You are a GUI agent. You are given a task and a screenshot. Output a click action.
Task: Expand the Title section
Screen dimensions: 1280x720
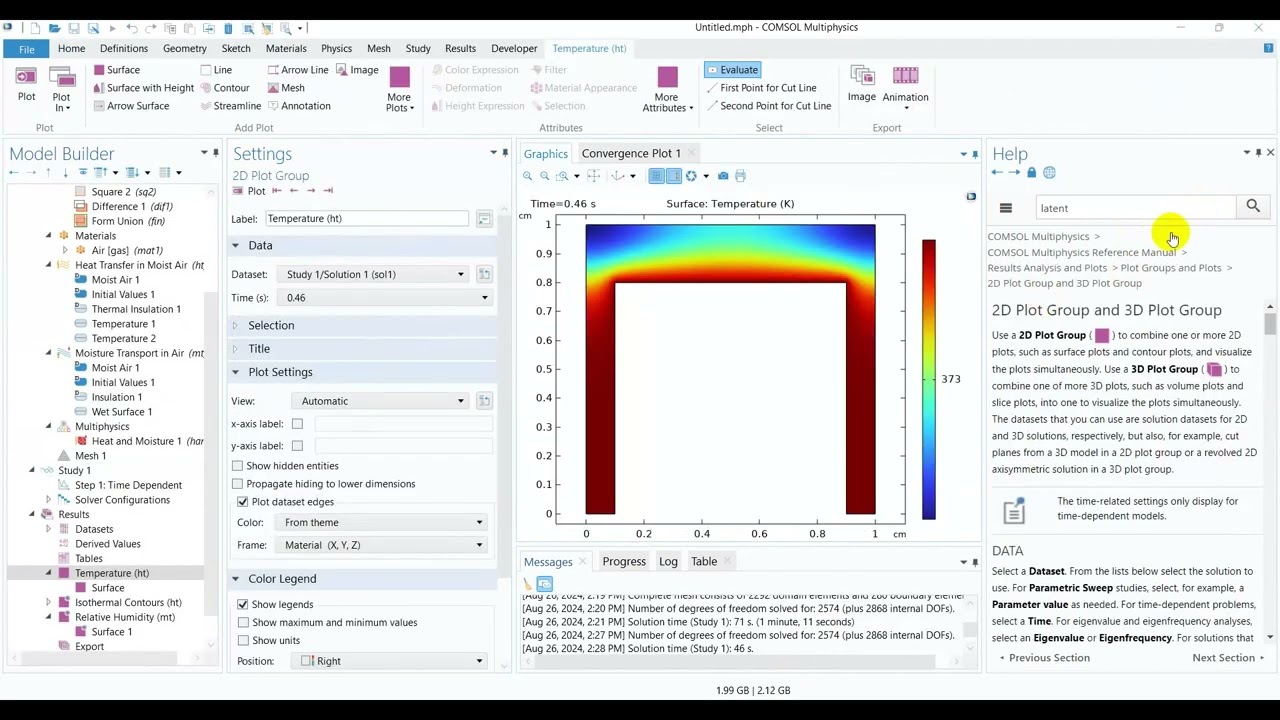click(259, 348)
